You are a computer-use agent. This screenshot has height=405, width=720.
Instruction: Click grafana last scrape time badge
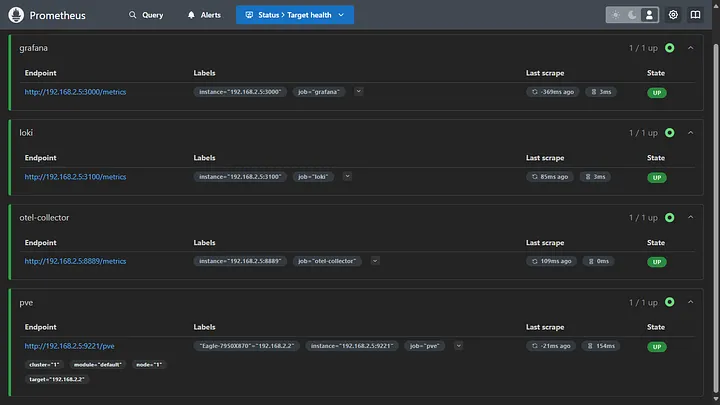[x=553, y=92]
